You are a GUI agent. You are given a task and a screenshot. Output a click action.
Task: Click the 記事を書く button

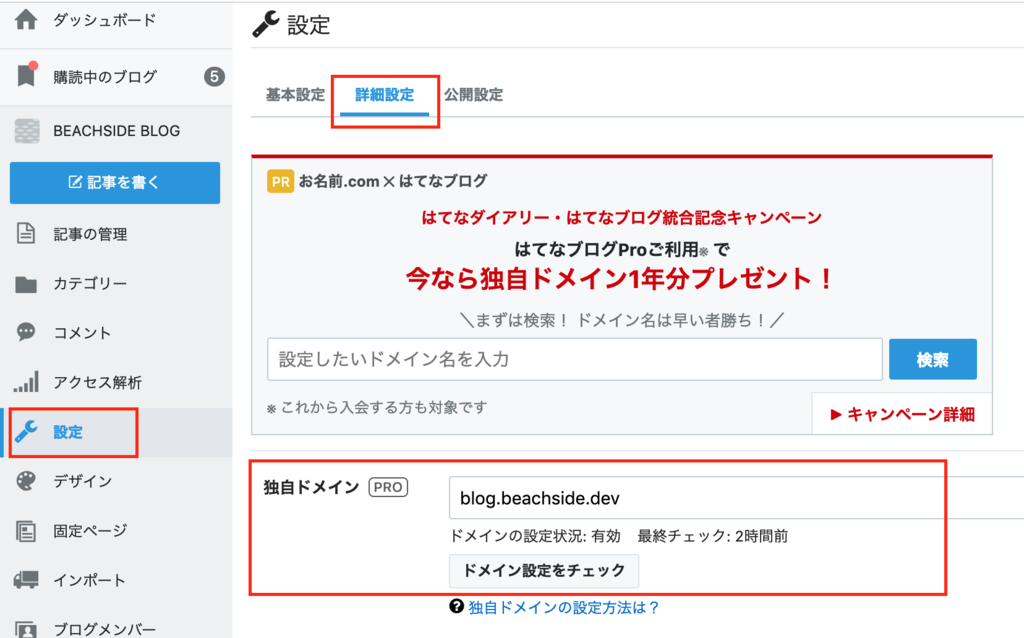tap(115, 183)
